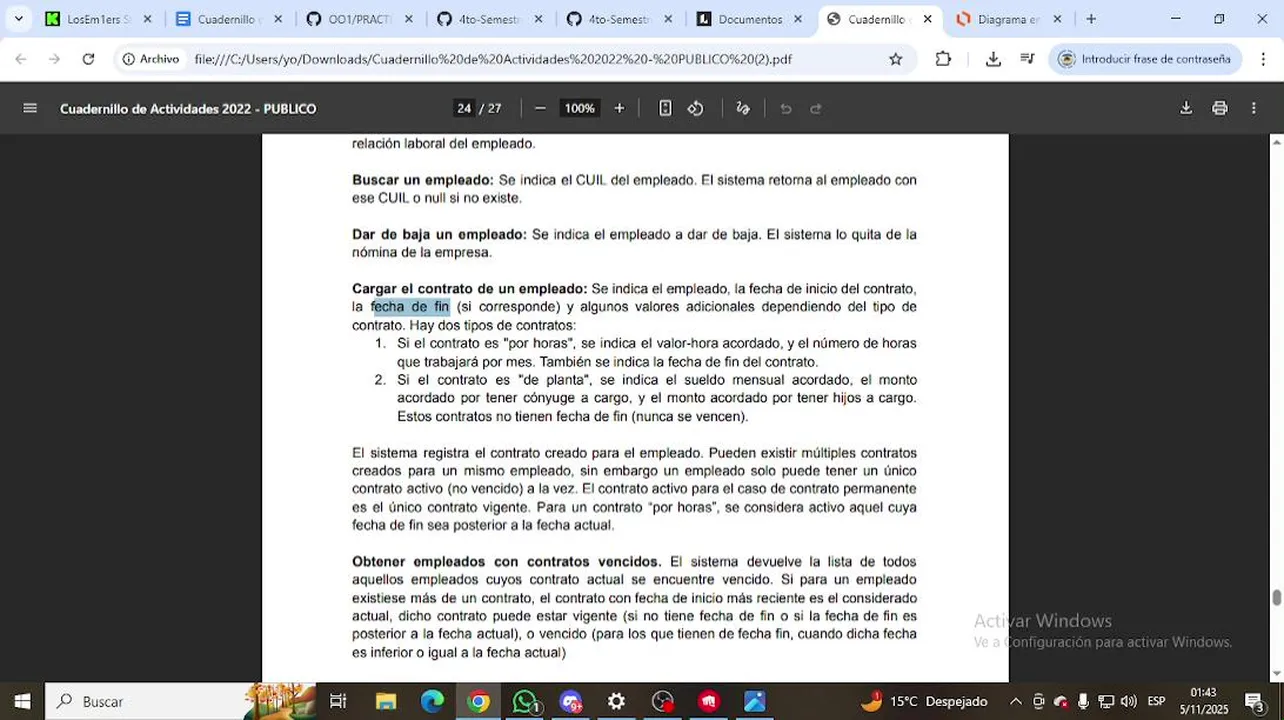Open Settings gear from taskbar

(x=616, y=701)
